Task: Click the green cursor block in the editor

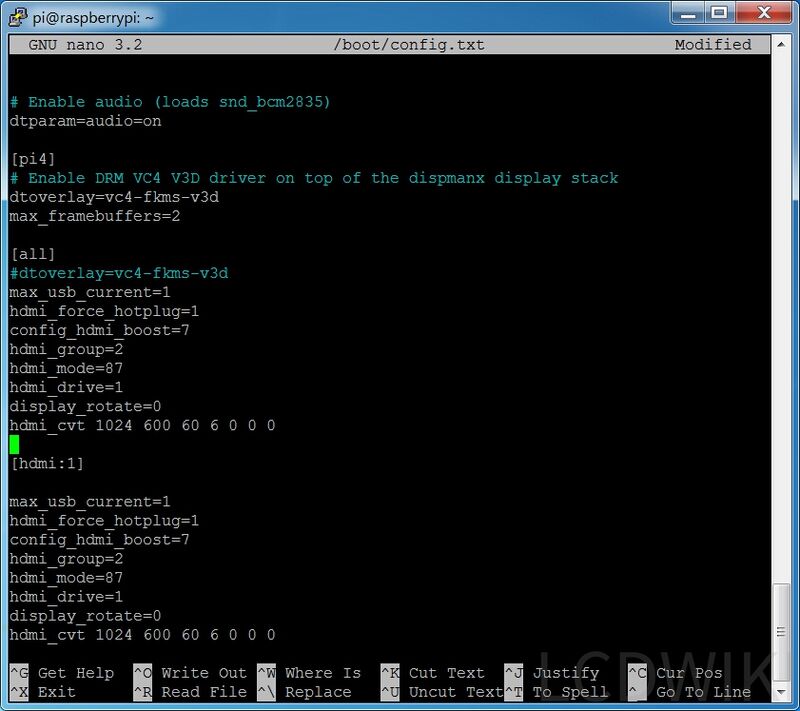Action: [14, 444]
